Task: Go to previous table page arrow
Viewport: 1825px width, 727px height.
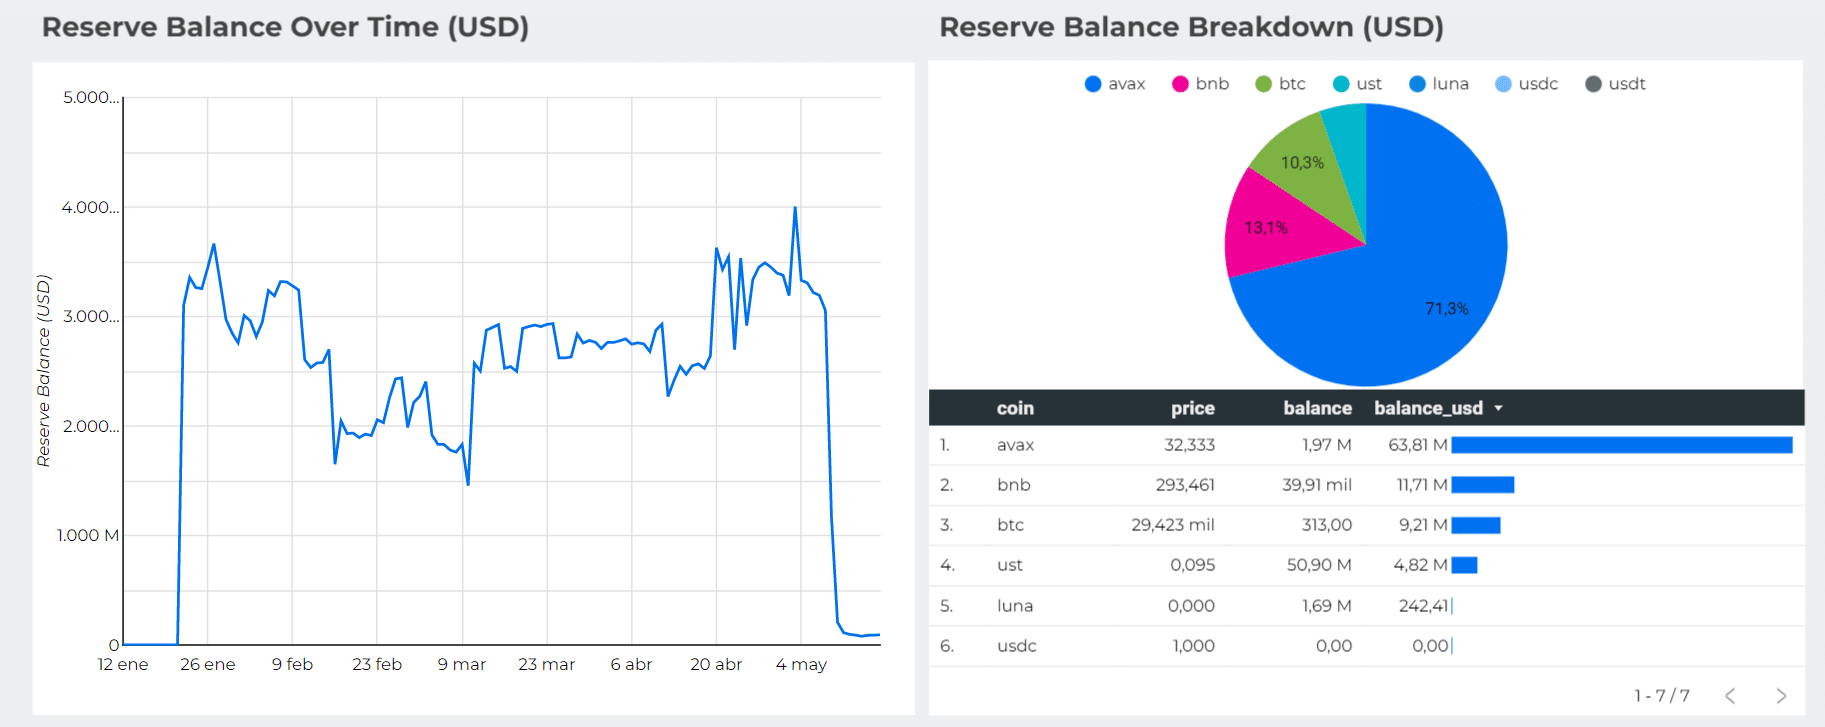Action: coord(1730,696)
